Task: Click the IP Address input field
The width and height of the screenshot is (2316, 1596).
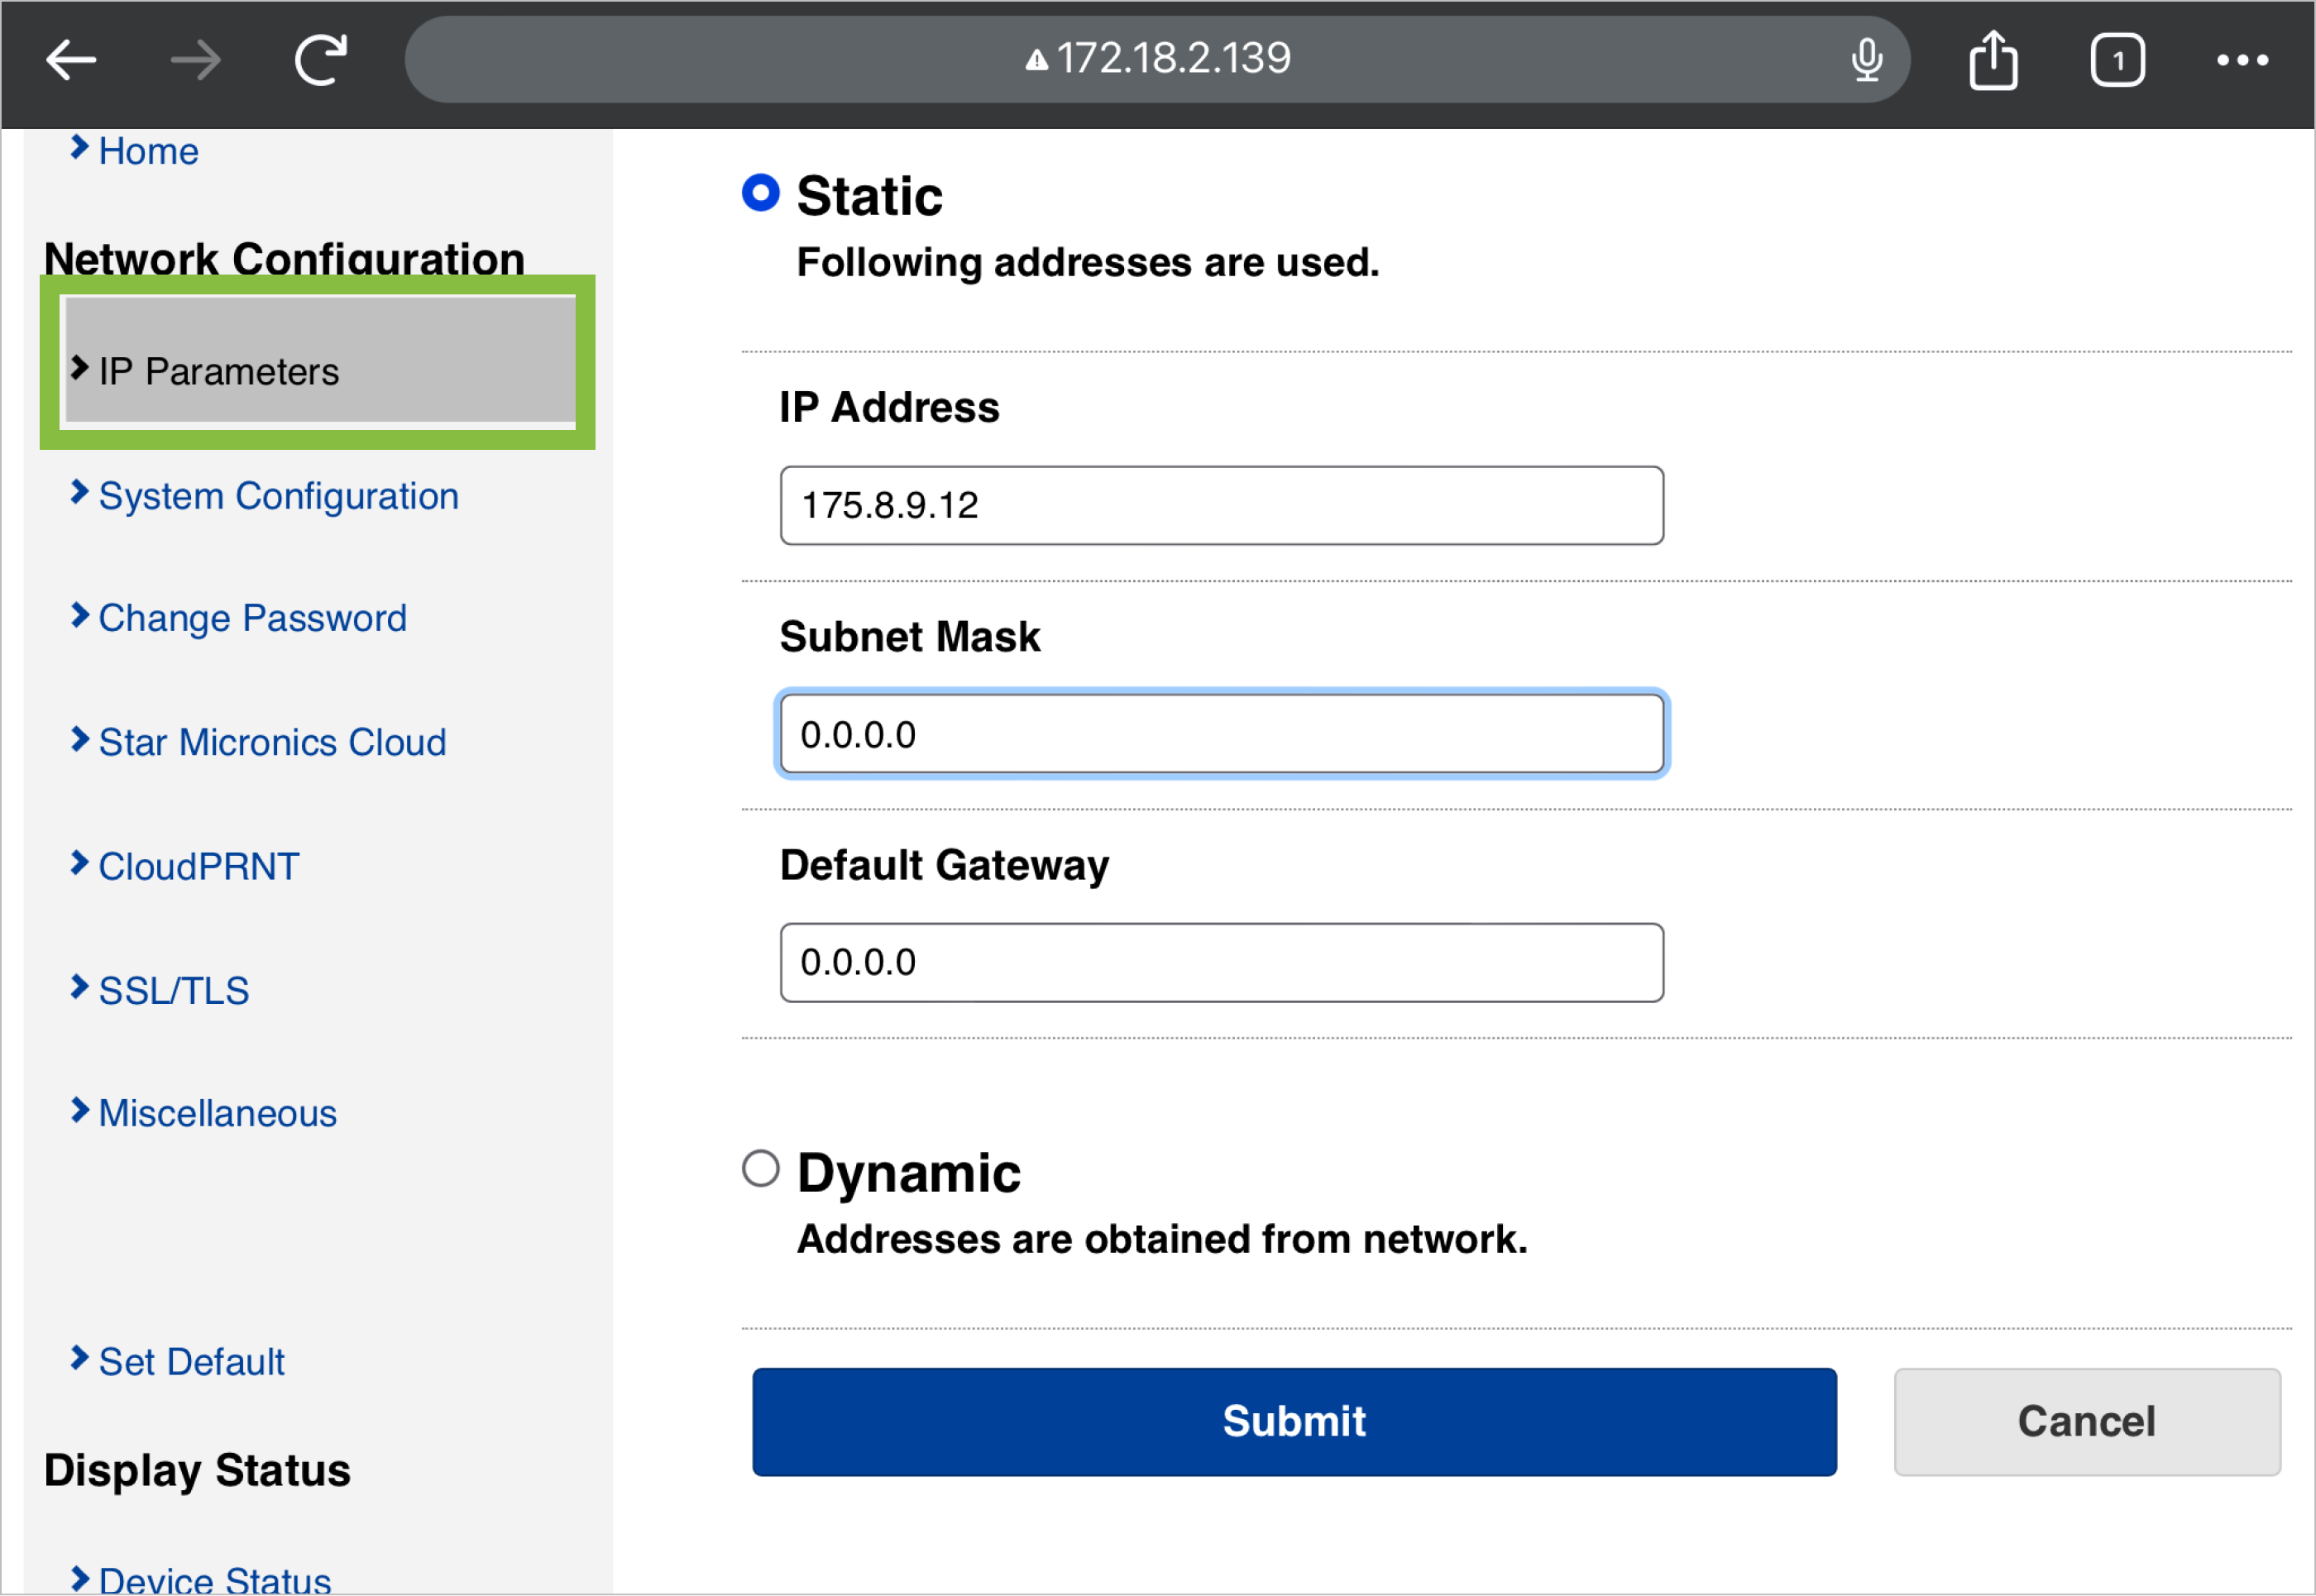Action: (1221, 505)
